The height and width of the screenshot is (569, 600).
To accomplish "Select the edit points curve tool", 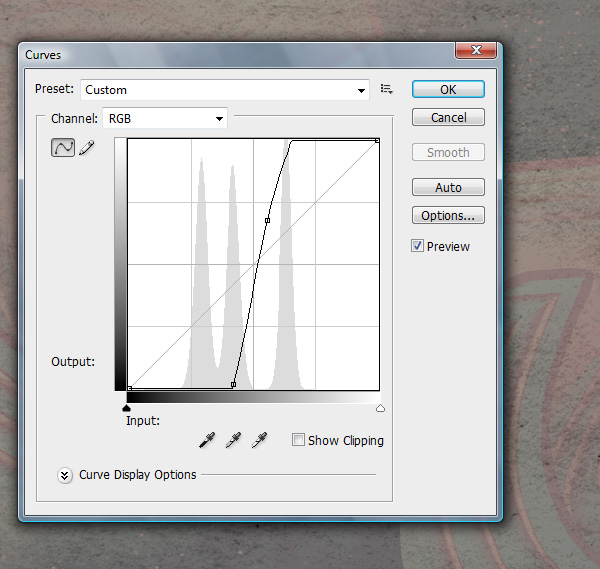I will 63,148.
